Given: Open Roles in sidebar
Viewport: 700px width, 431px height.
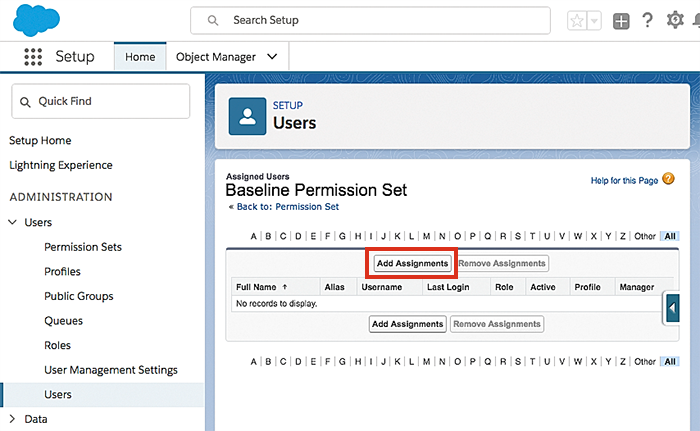Looking at the screenshot, I should coord(58,345).
